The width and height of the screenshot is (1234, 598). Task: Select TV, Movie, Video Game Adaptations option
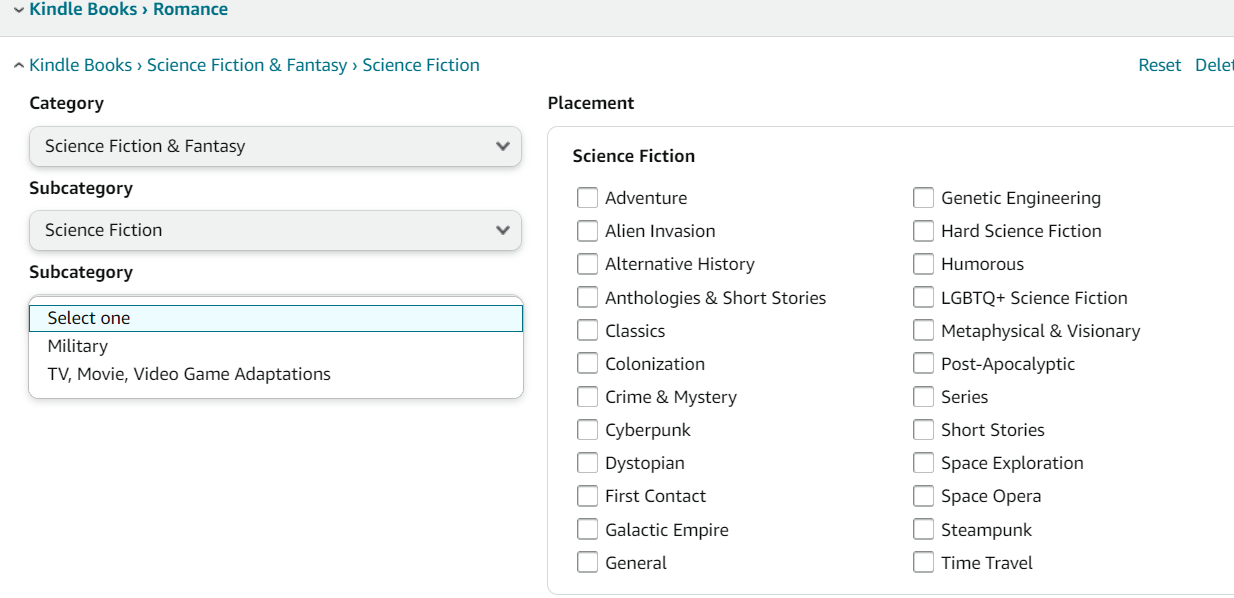[189, 374]
